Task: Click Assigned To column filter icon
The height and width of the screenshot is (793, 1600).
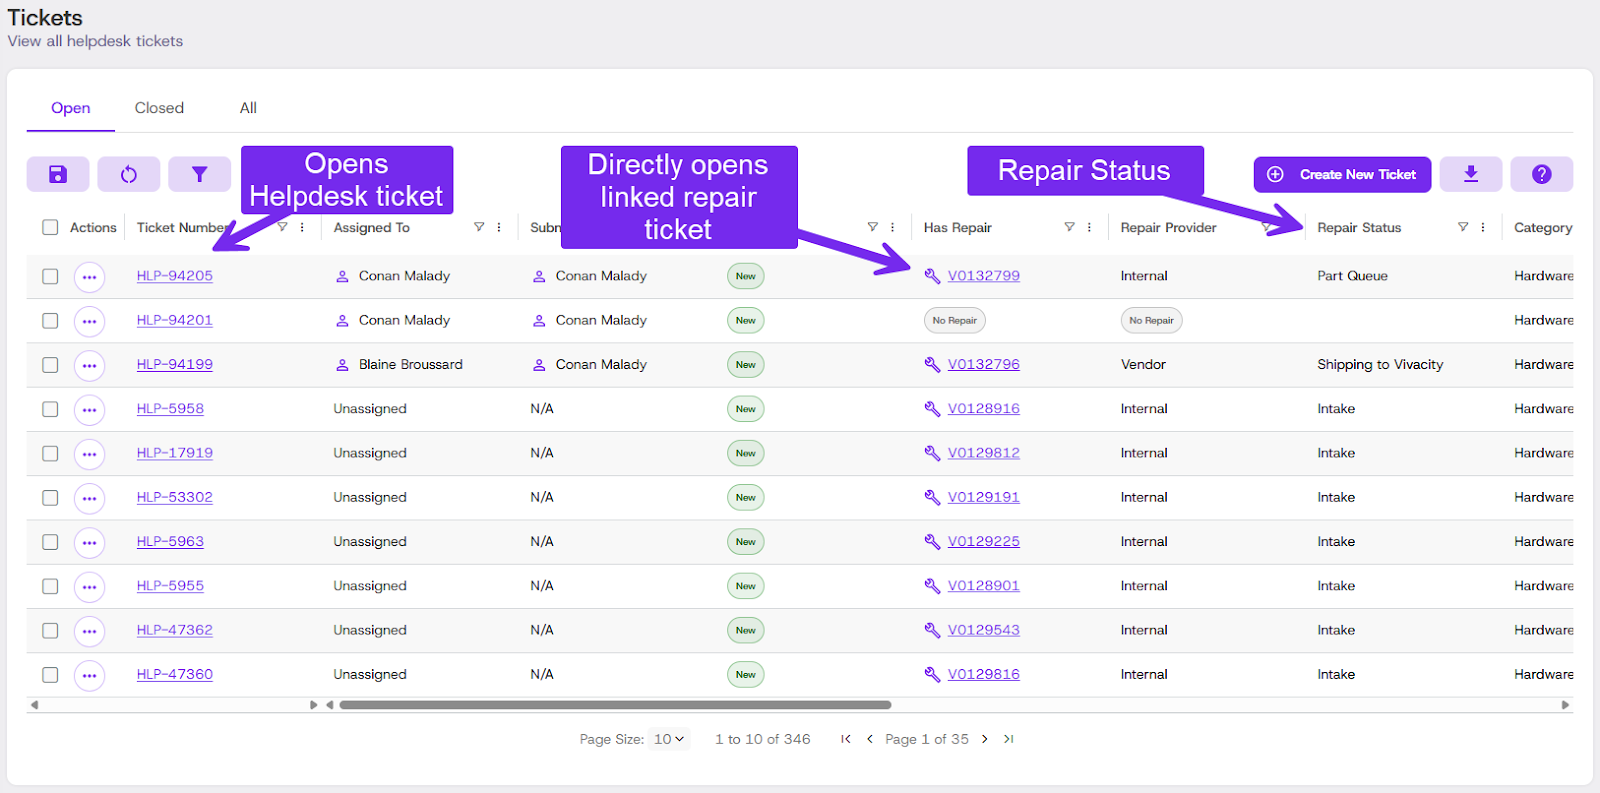Action: pyautogui.click(x=479, y=227)
